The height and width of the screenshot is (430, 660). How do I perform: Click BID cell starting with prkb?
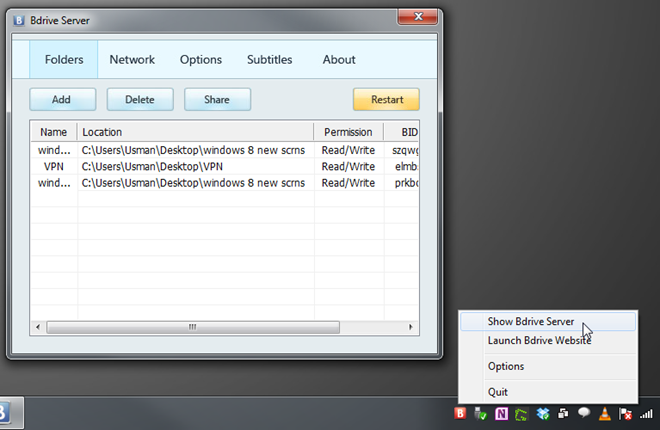(406, 183)
